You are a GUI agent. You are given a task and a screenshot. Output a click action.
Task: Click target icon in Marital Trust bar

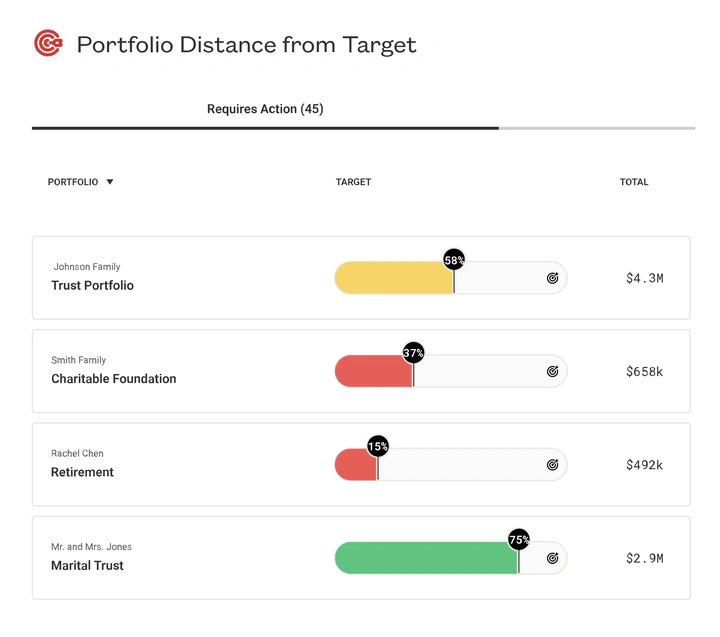point(552,558)
